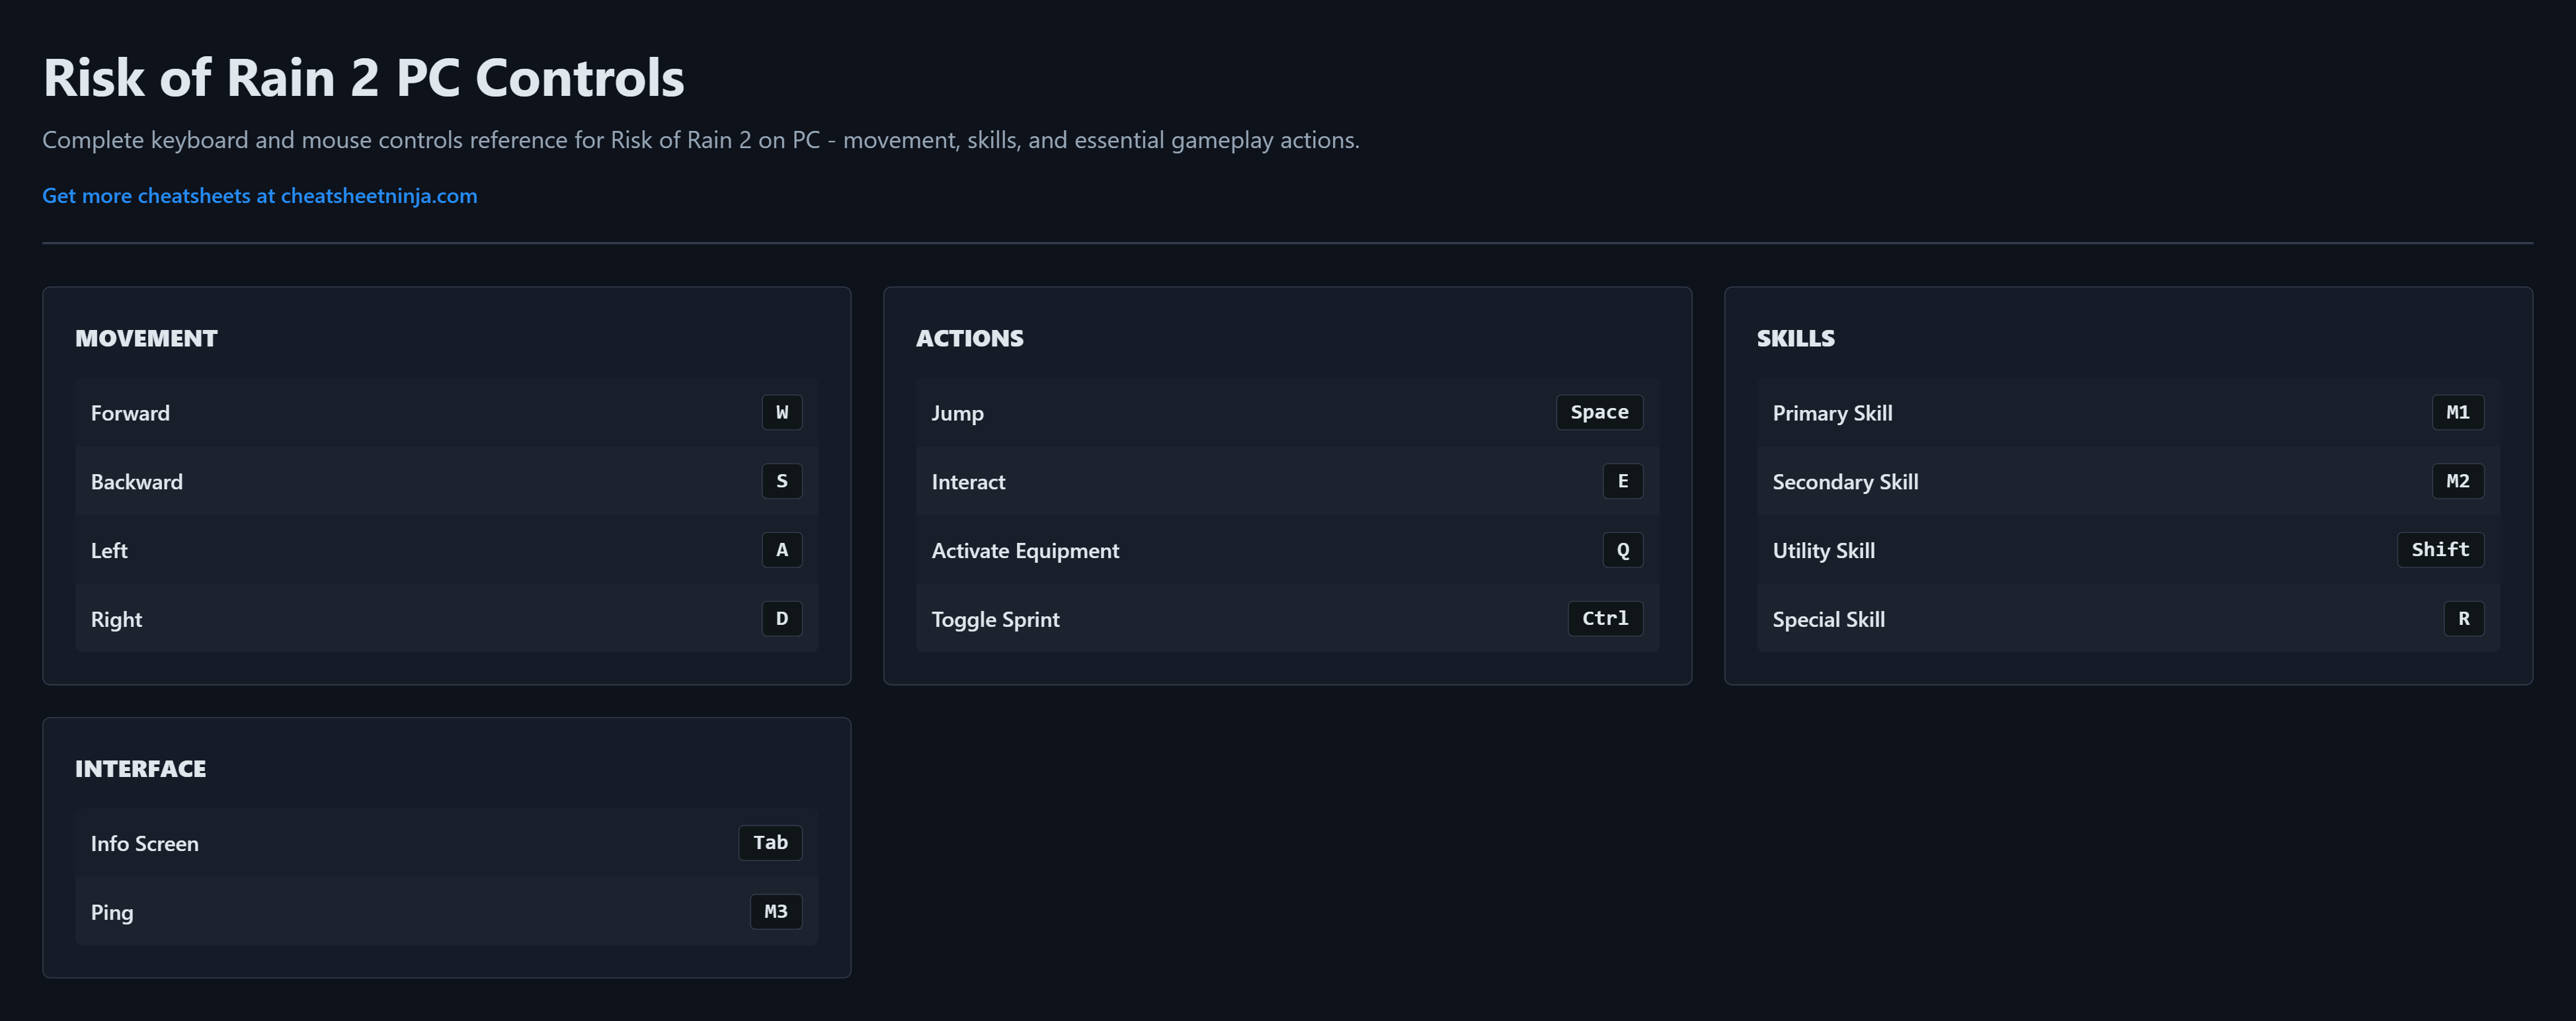Click the D key badge for Right

point(781,619)
